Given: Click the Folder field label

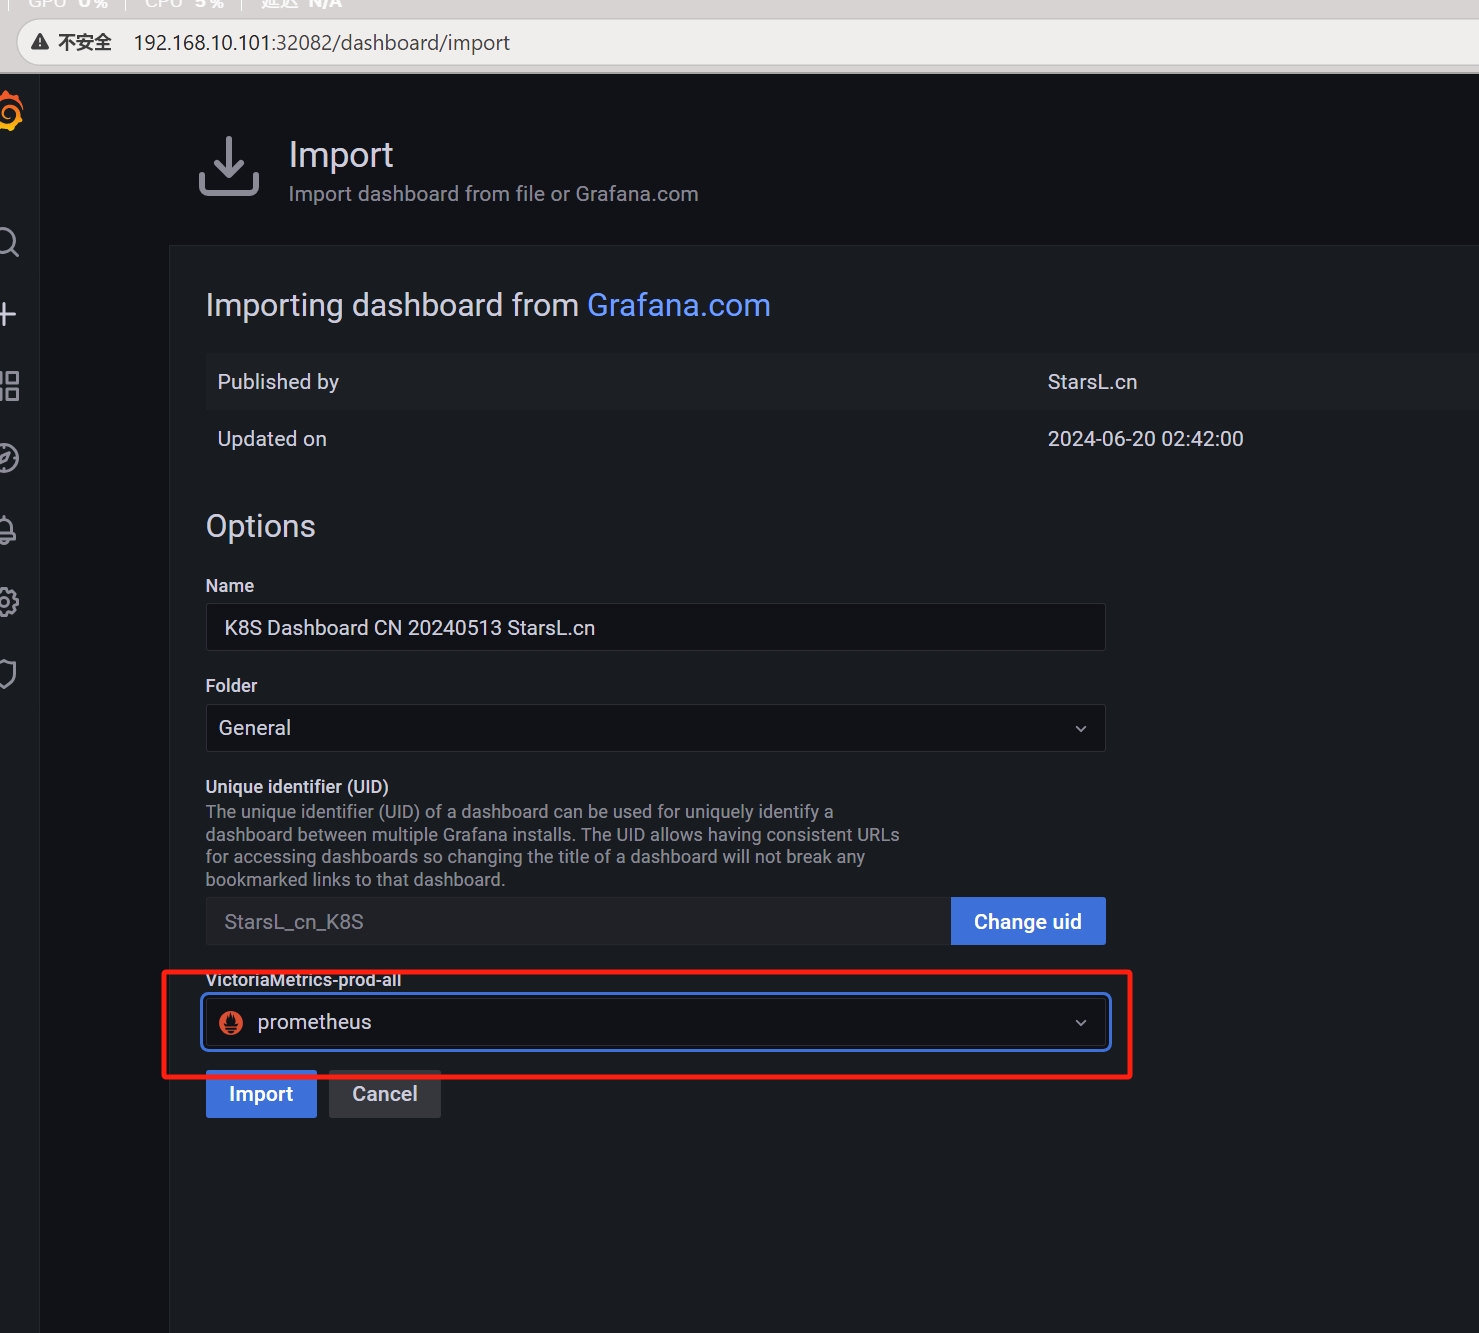Looking at the screenshot, I should click(231, 686).
